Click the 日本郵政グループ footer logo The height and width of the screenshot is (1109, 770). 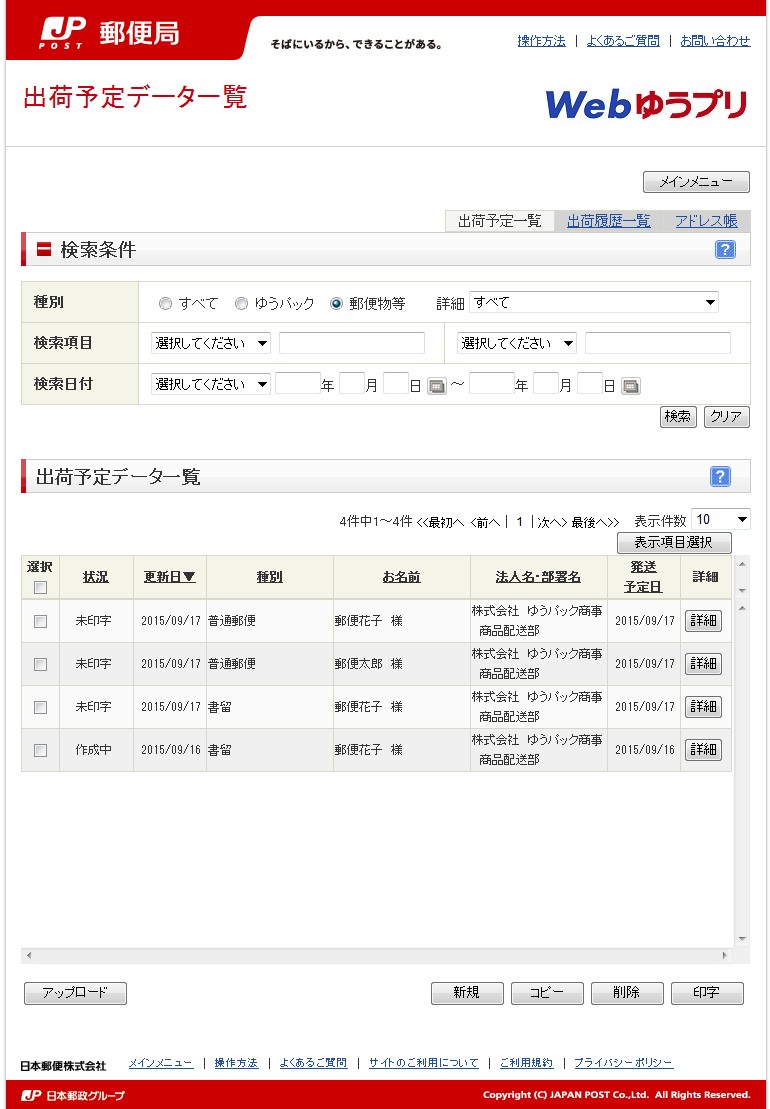(x=73, y=1095)
